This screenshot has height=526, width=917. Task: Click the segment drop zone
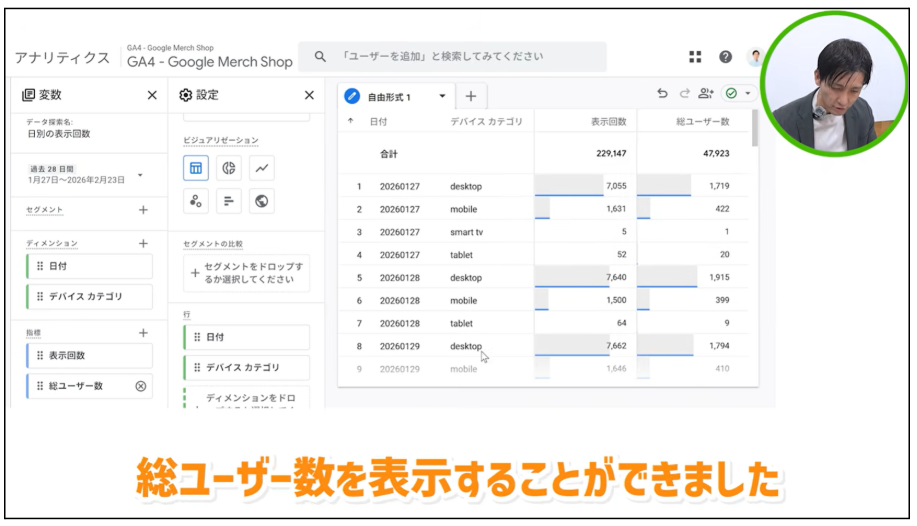point(247,273)
